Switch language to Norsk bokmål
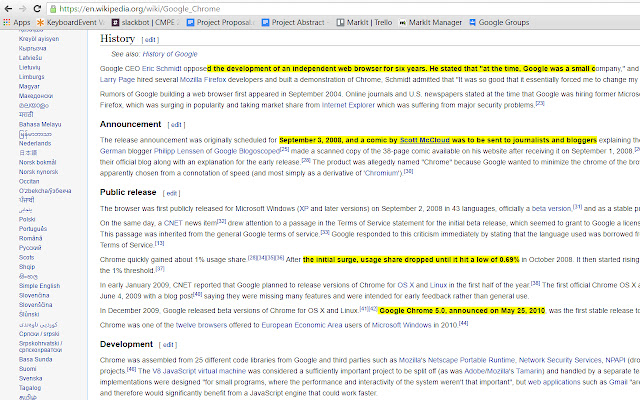 pyautogui.click(x=38, y=162)
